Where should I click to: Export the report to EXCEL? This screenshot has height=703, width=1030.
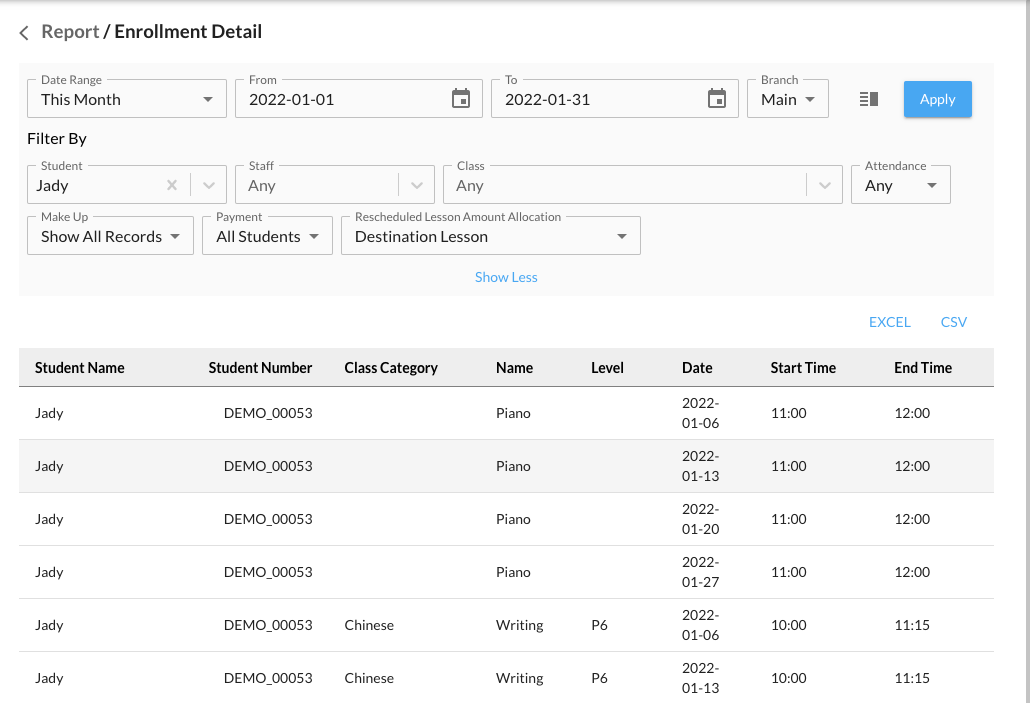click(889, 322)
